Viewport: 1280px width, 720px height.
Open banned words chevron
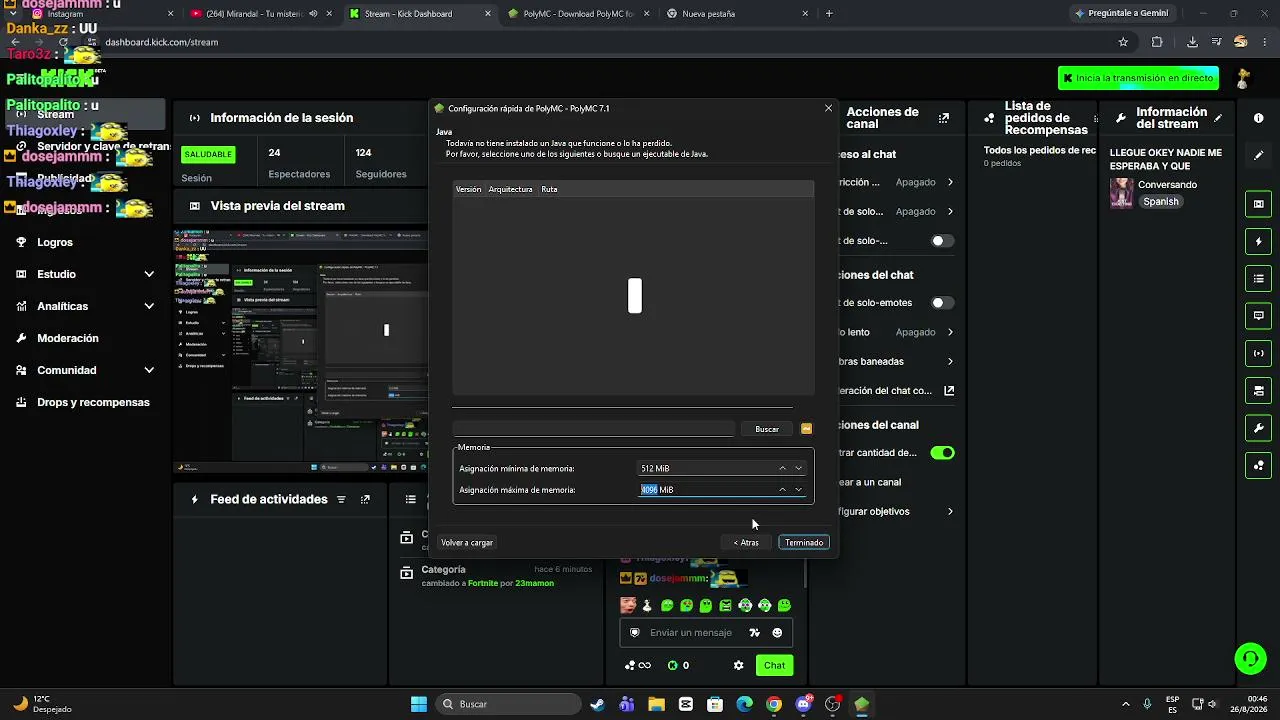pos(950,361)
